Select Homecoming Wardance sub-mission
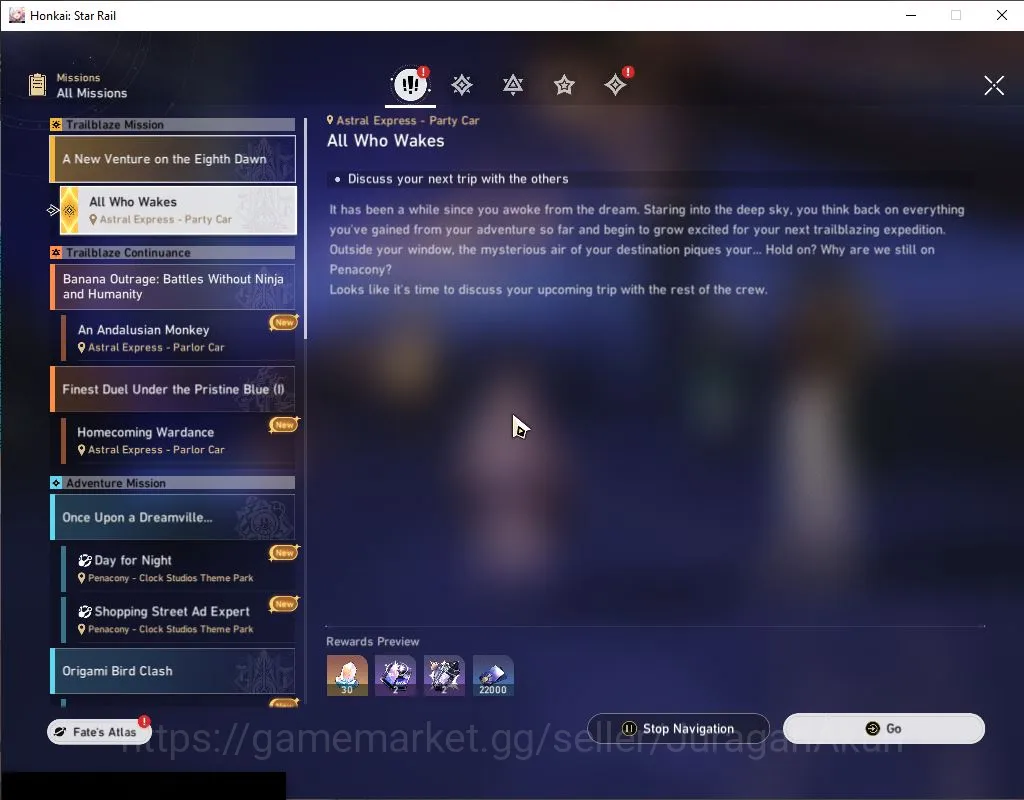Viewport: 1024px width, 800px height. coord(178,440)
